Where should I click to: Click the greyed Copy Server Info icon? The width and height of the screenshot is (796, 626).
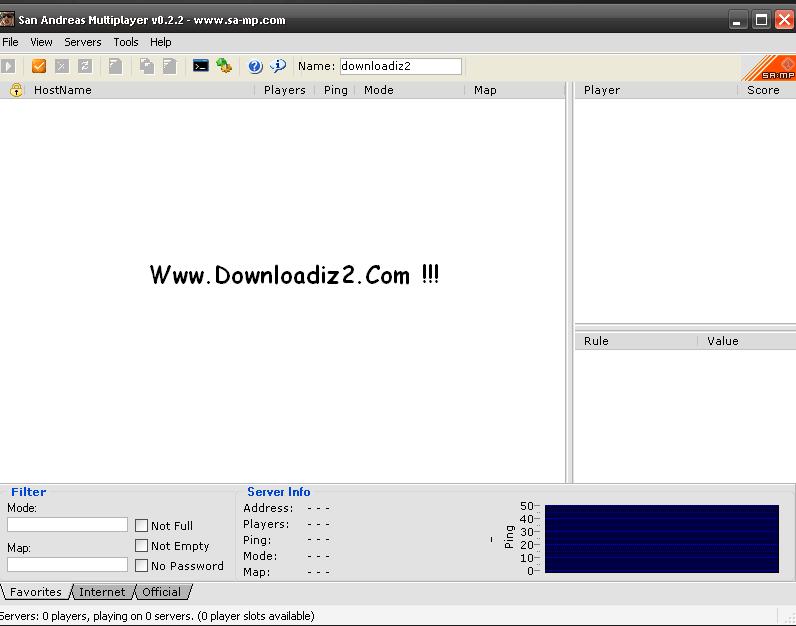(x=147, y=66)
